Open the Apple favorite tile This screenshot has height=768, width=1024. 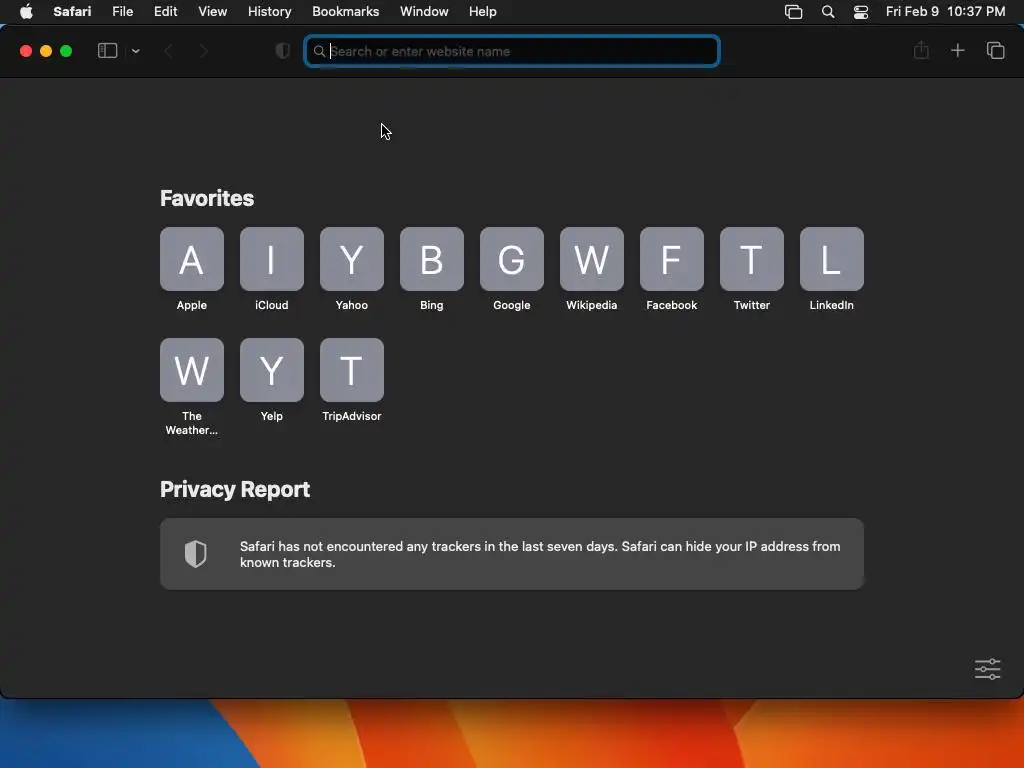click(x=191, y=259)
